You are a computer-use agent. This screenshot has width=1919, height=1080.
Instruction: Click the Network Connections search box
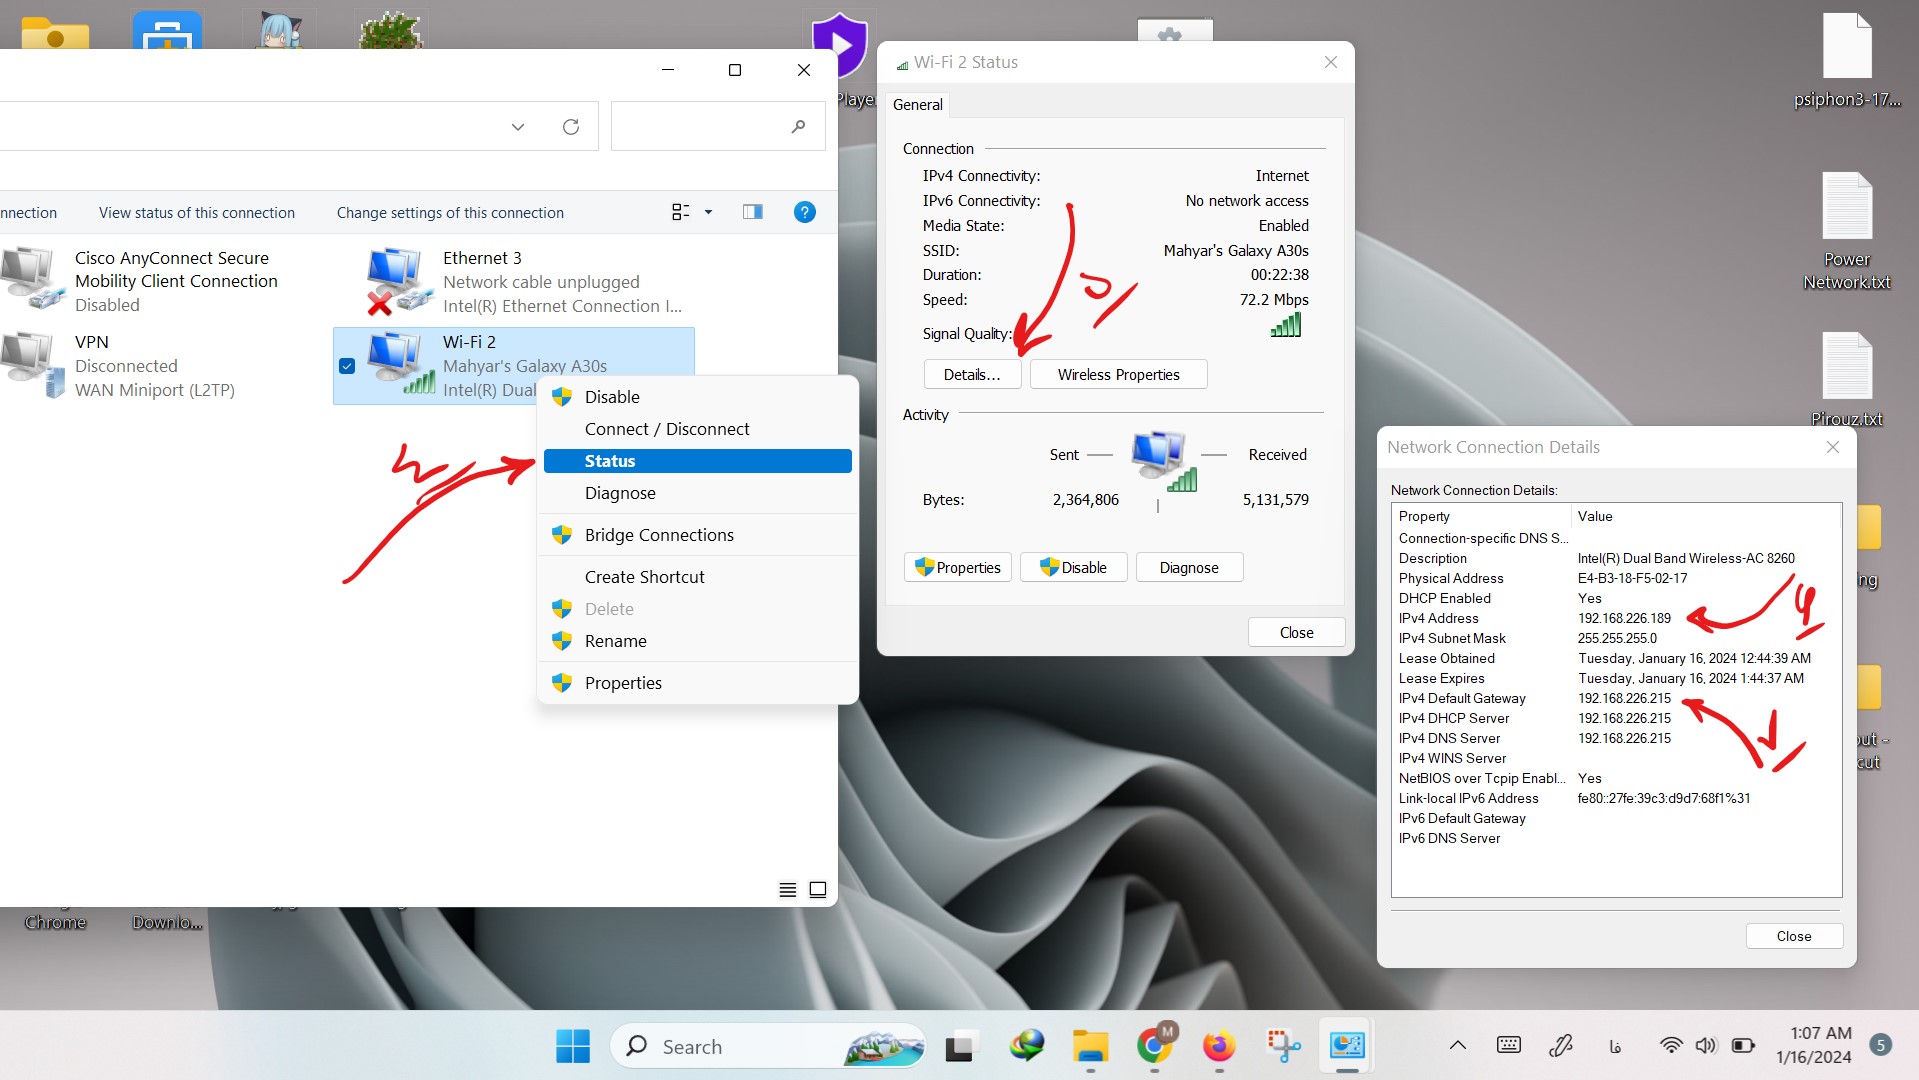pyautogui.click(x=718, y=127)
